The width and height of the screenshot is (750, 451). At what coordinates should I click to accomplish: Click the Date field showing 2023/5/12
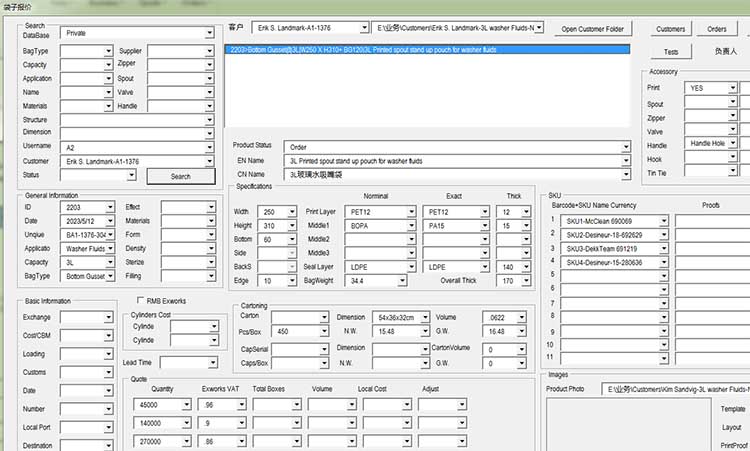88,221
